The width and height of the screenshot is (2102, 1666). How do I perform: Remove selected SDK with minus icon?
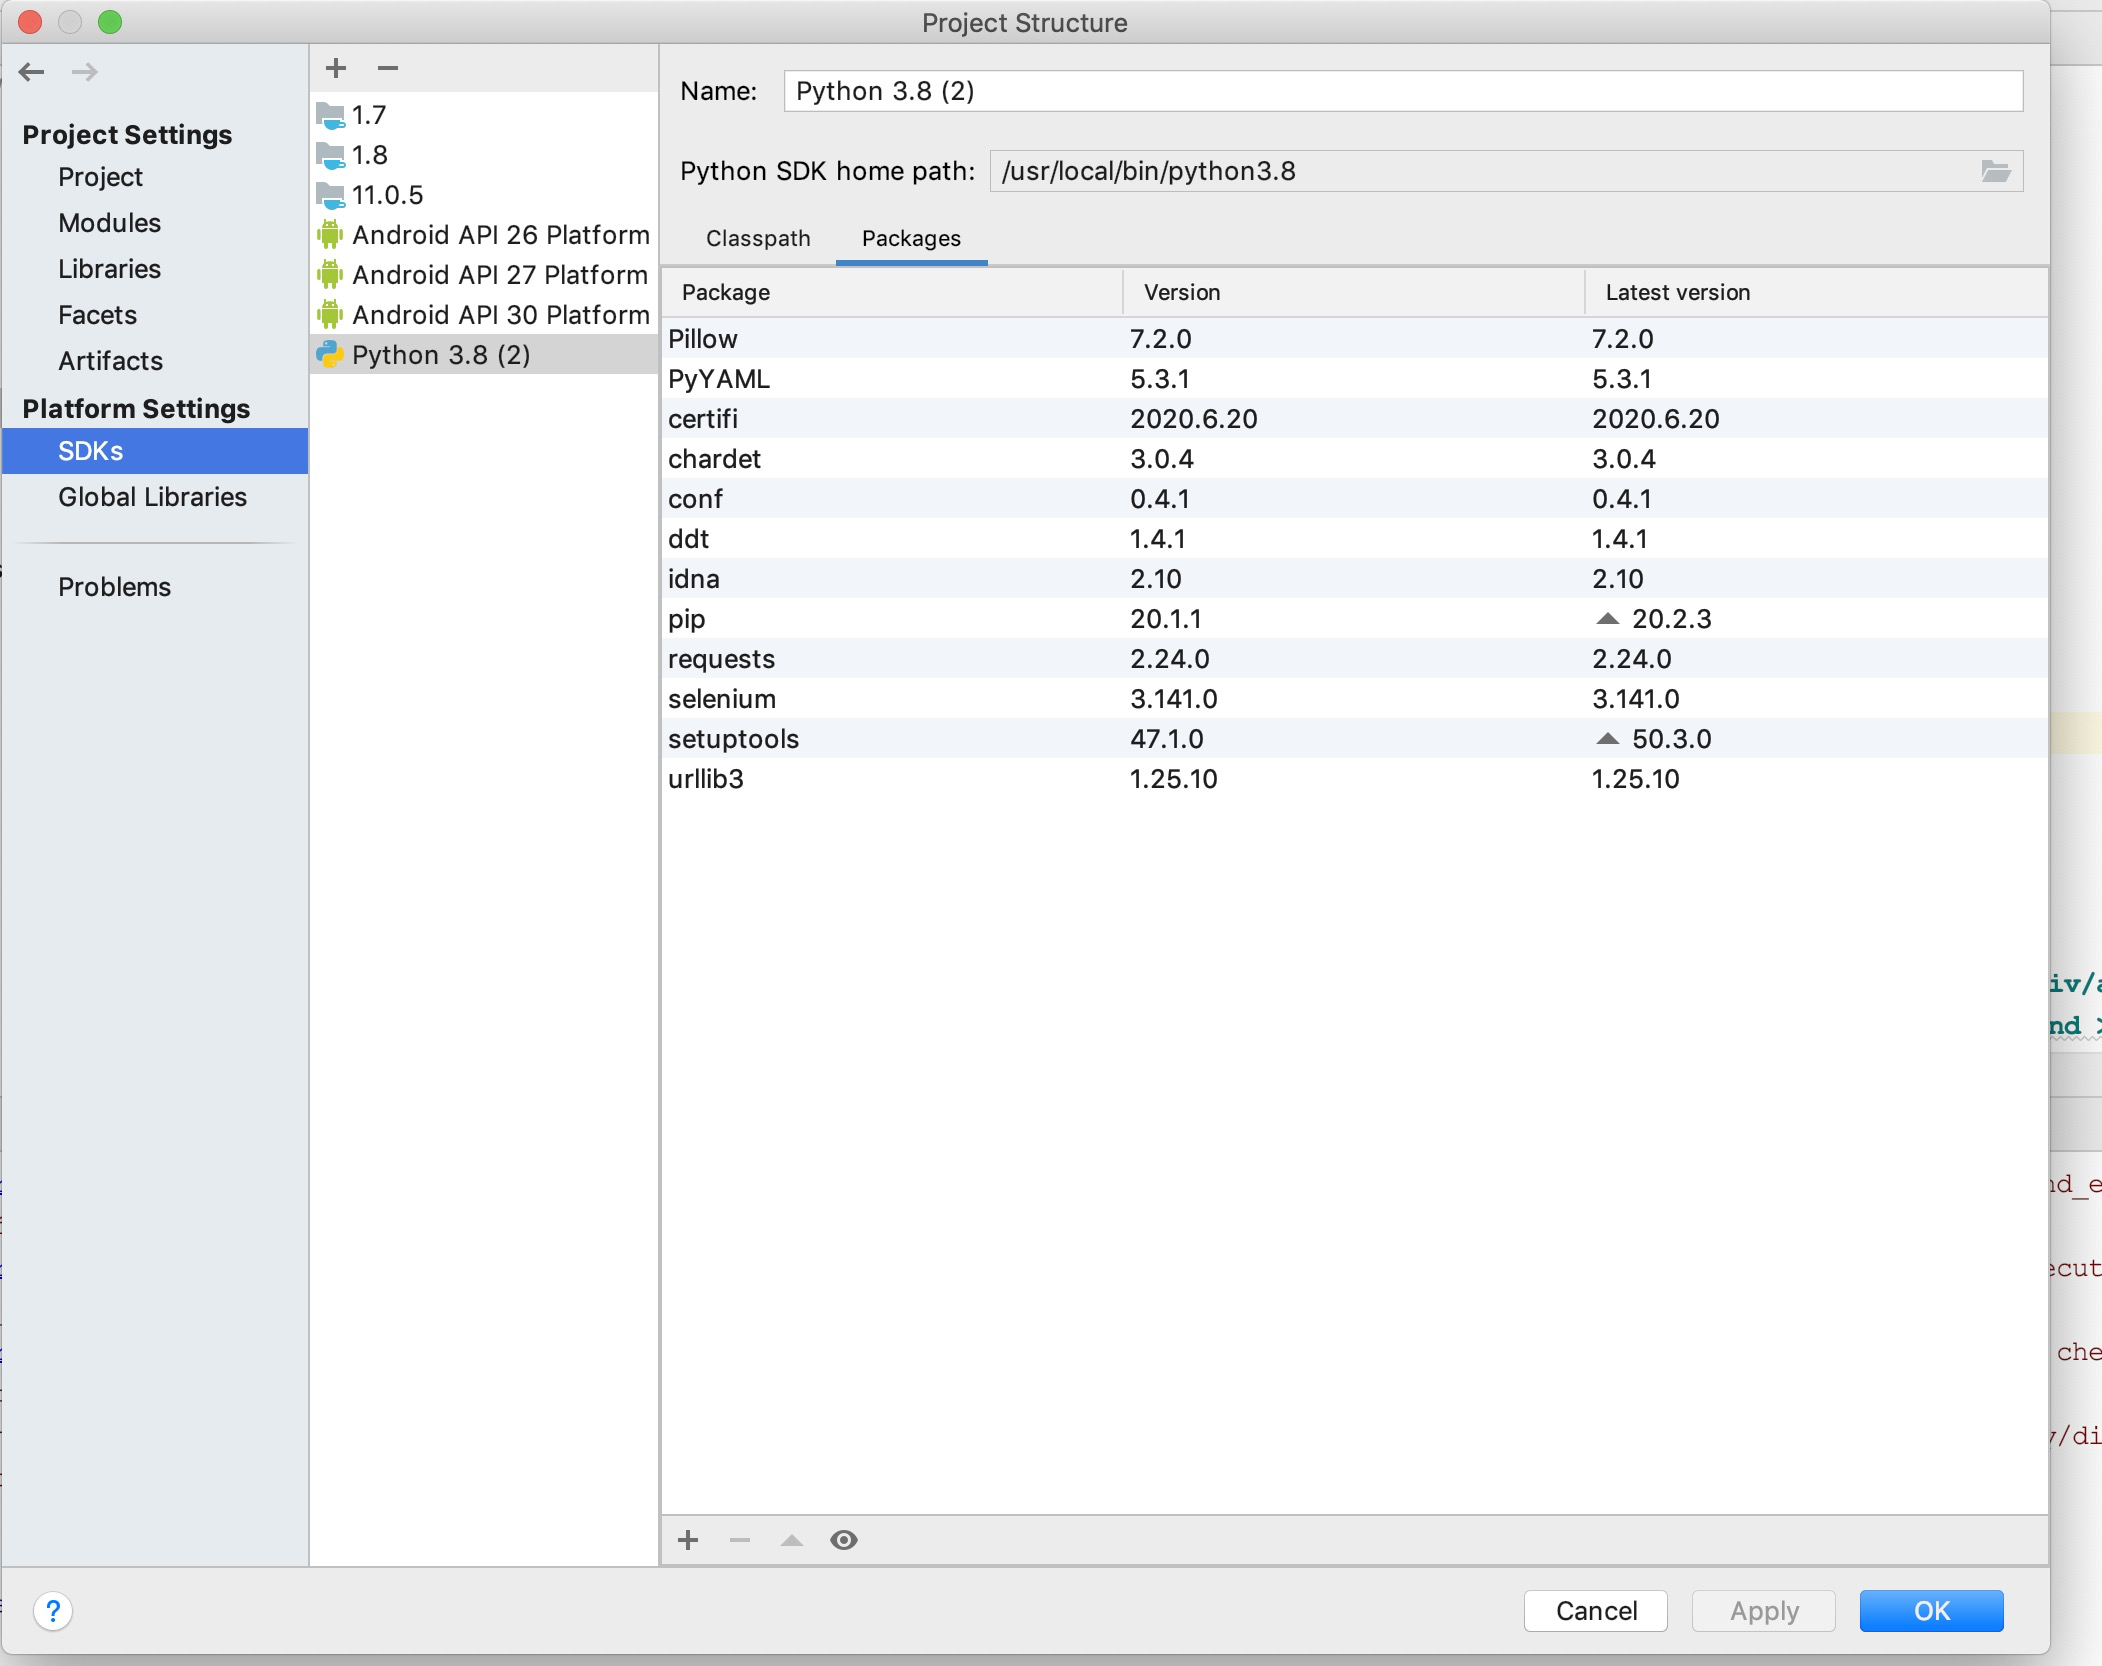point(388,68)
